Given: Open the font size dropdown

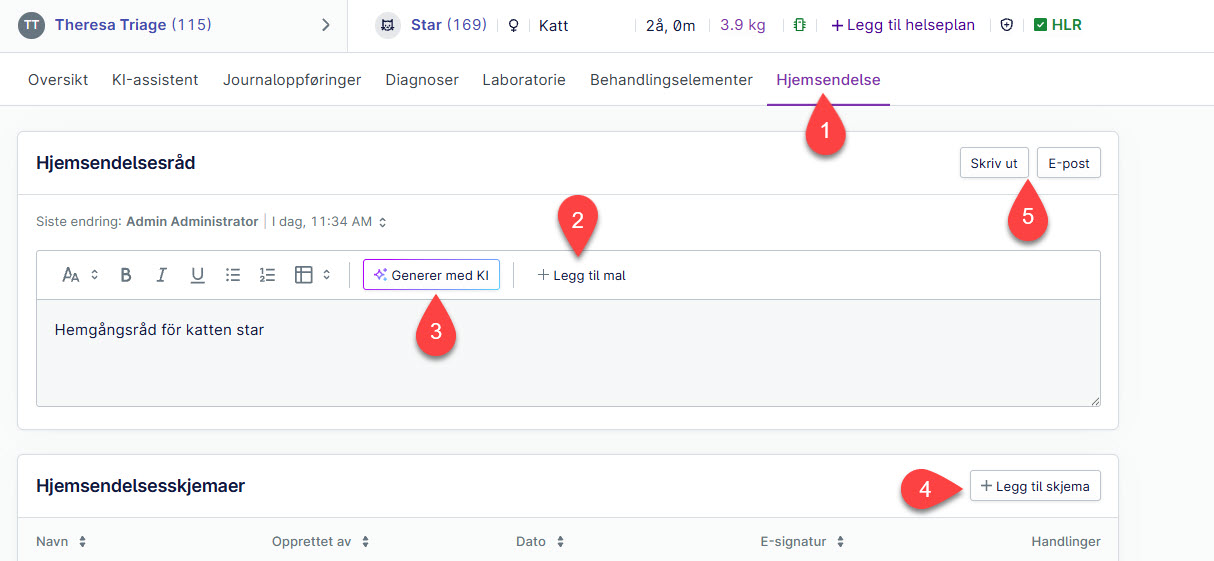Looking at the screenshot, I should 80,275.
